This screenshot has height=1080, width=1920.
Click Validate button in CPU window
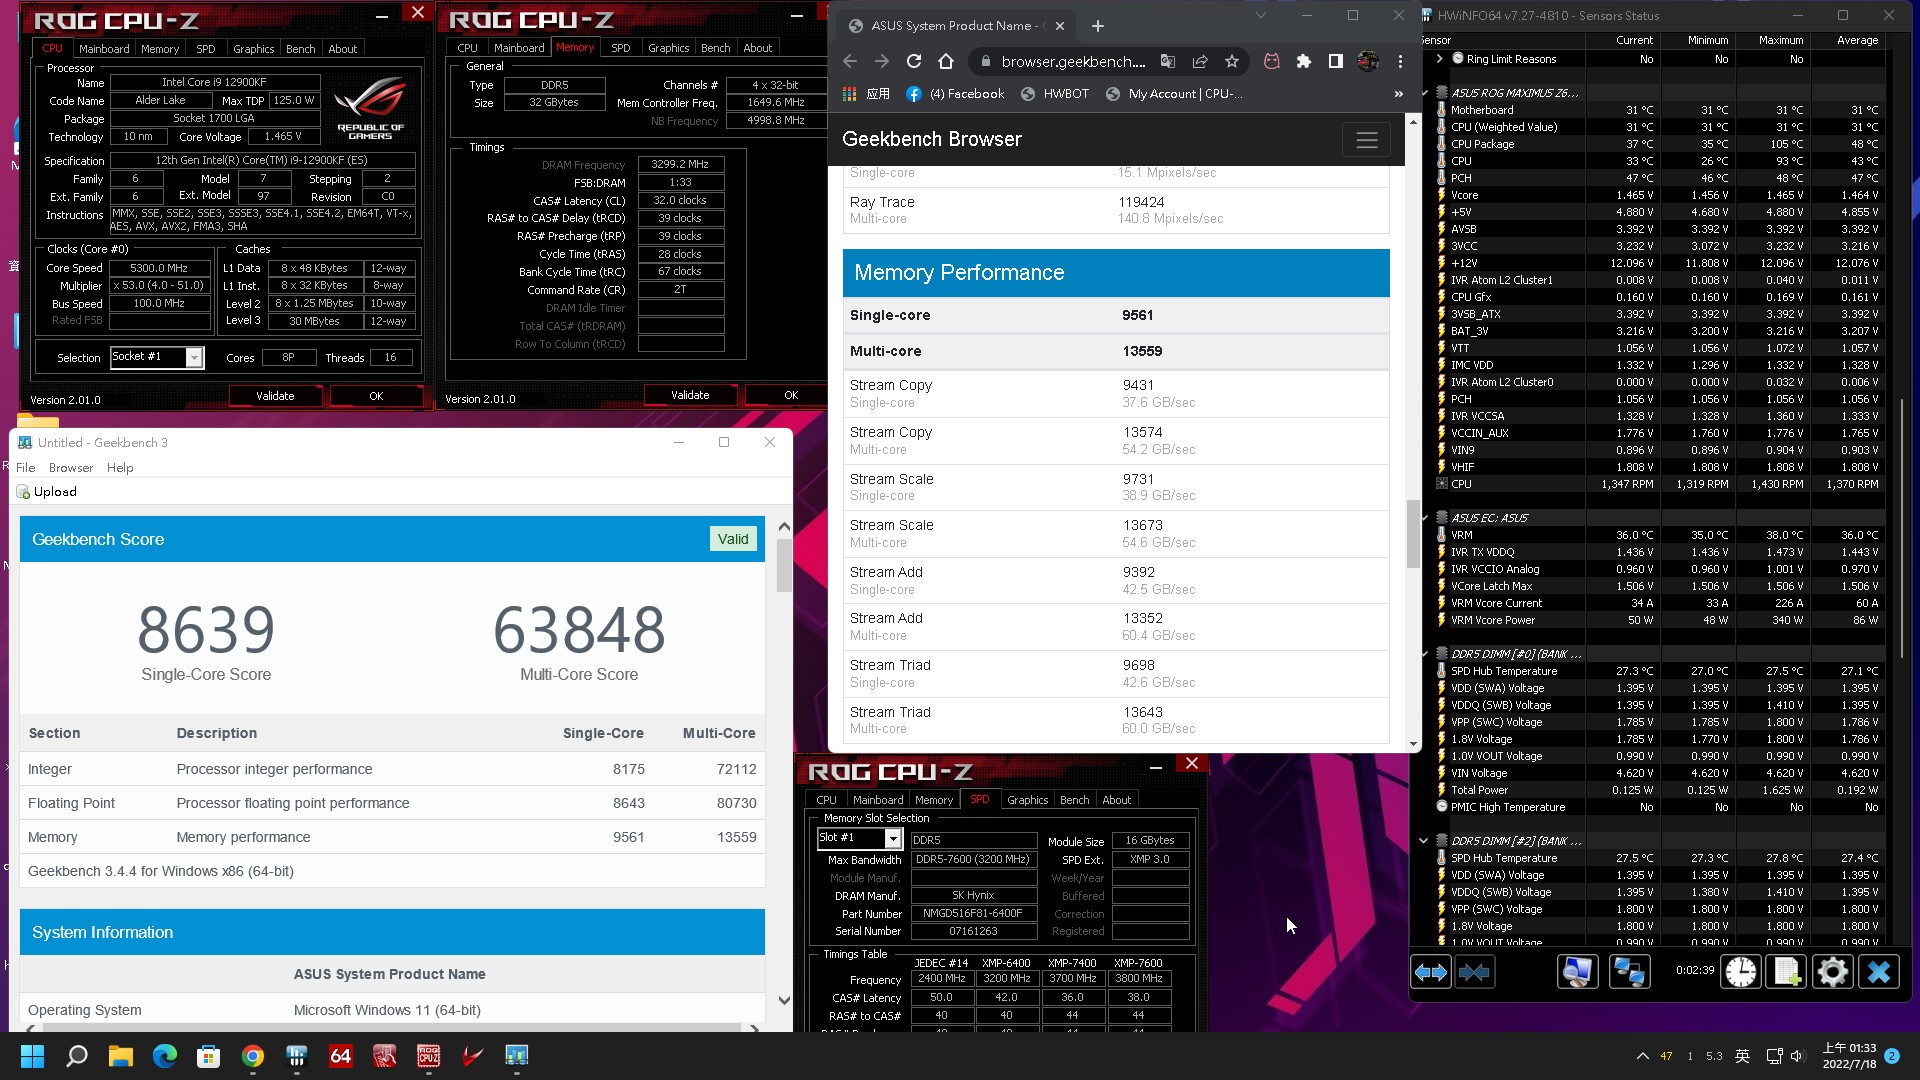(x=275, y=396)
